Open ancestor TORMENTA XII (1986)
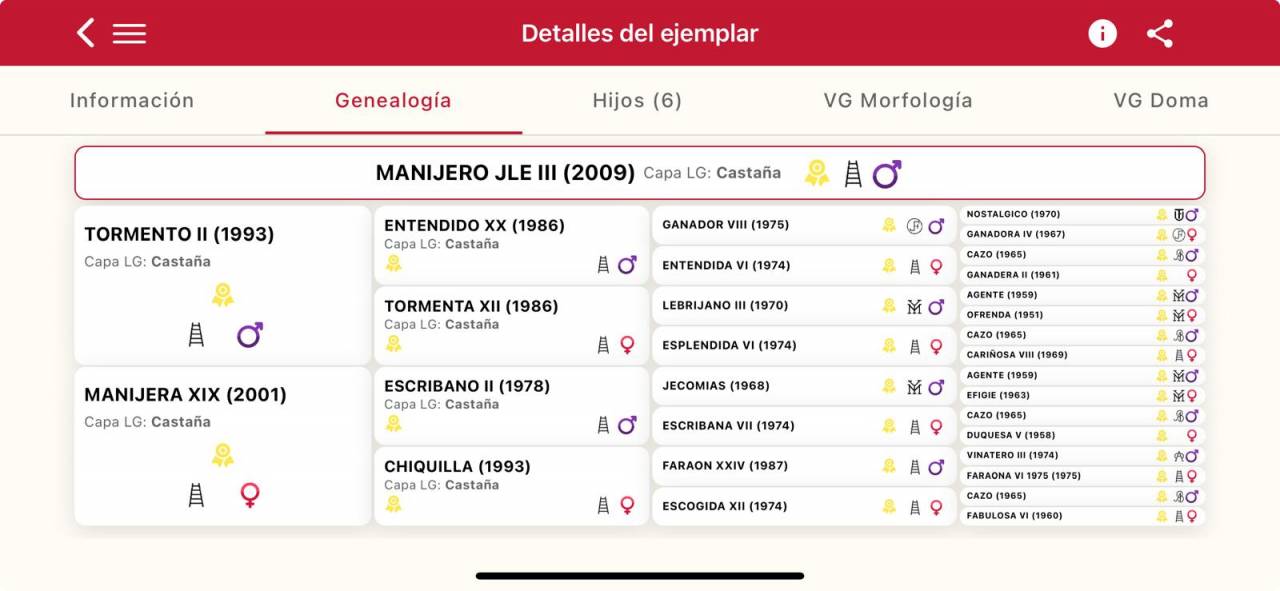This screenshot has width=1280, height=591. (471, 306)
